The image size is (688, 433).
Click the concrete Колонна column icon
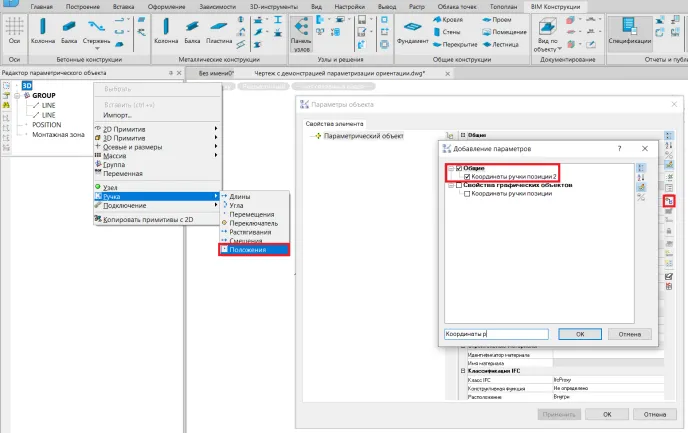pos(43,29)
